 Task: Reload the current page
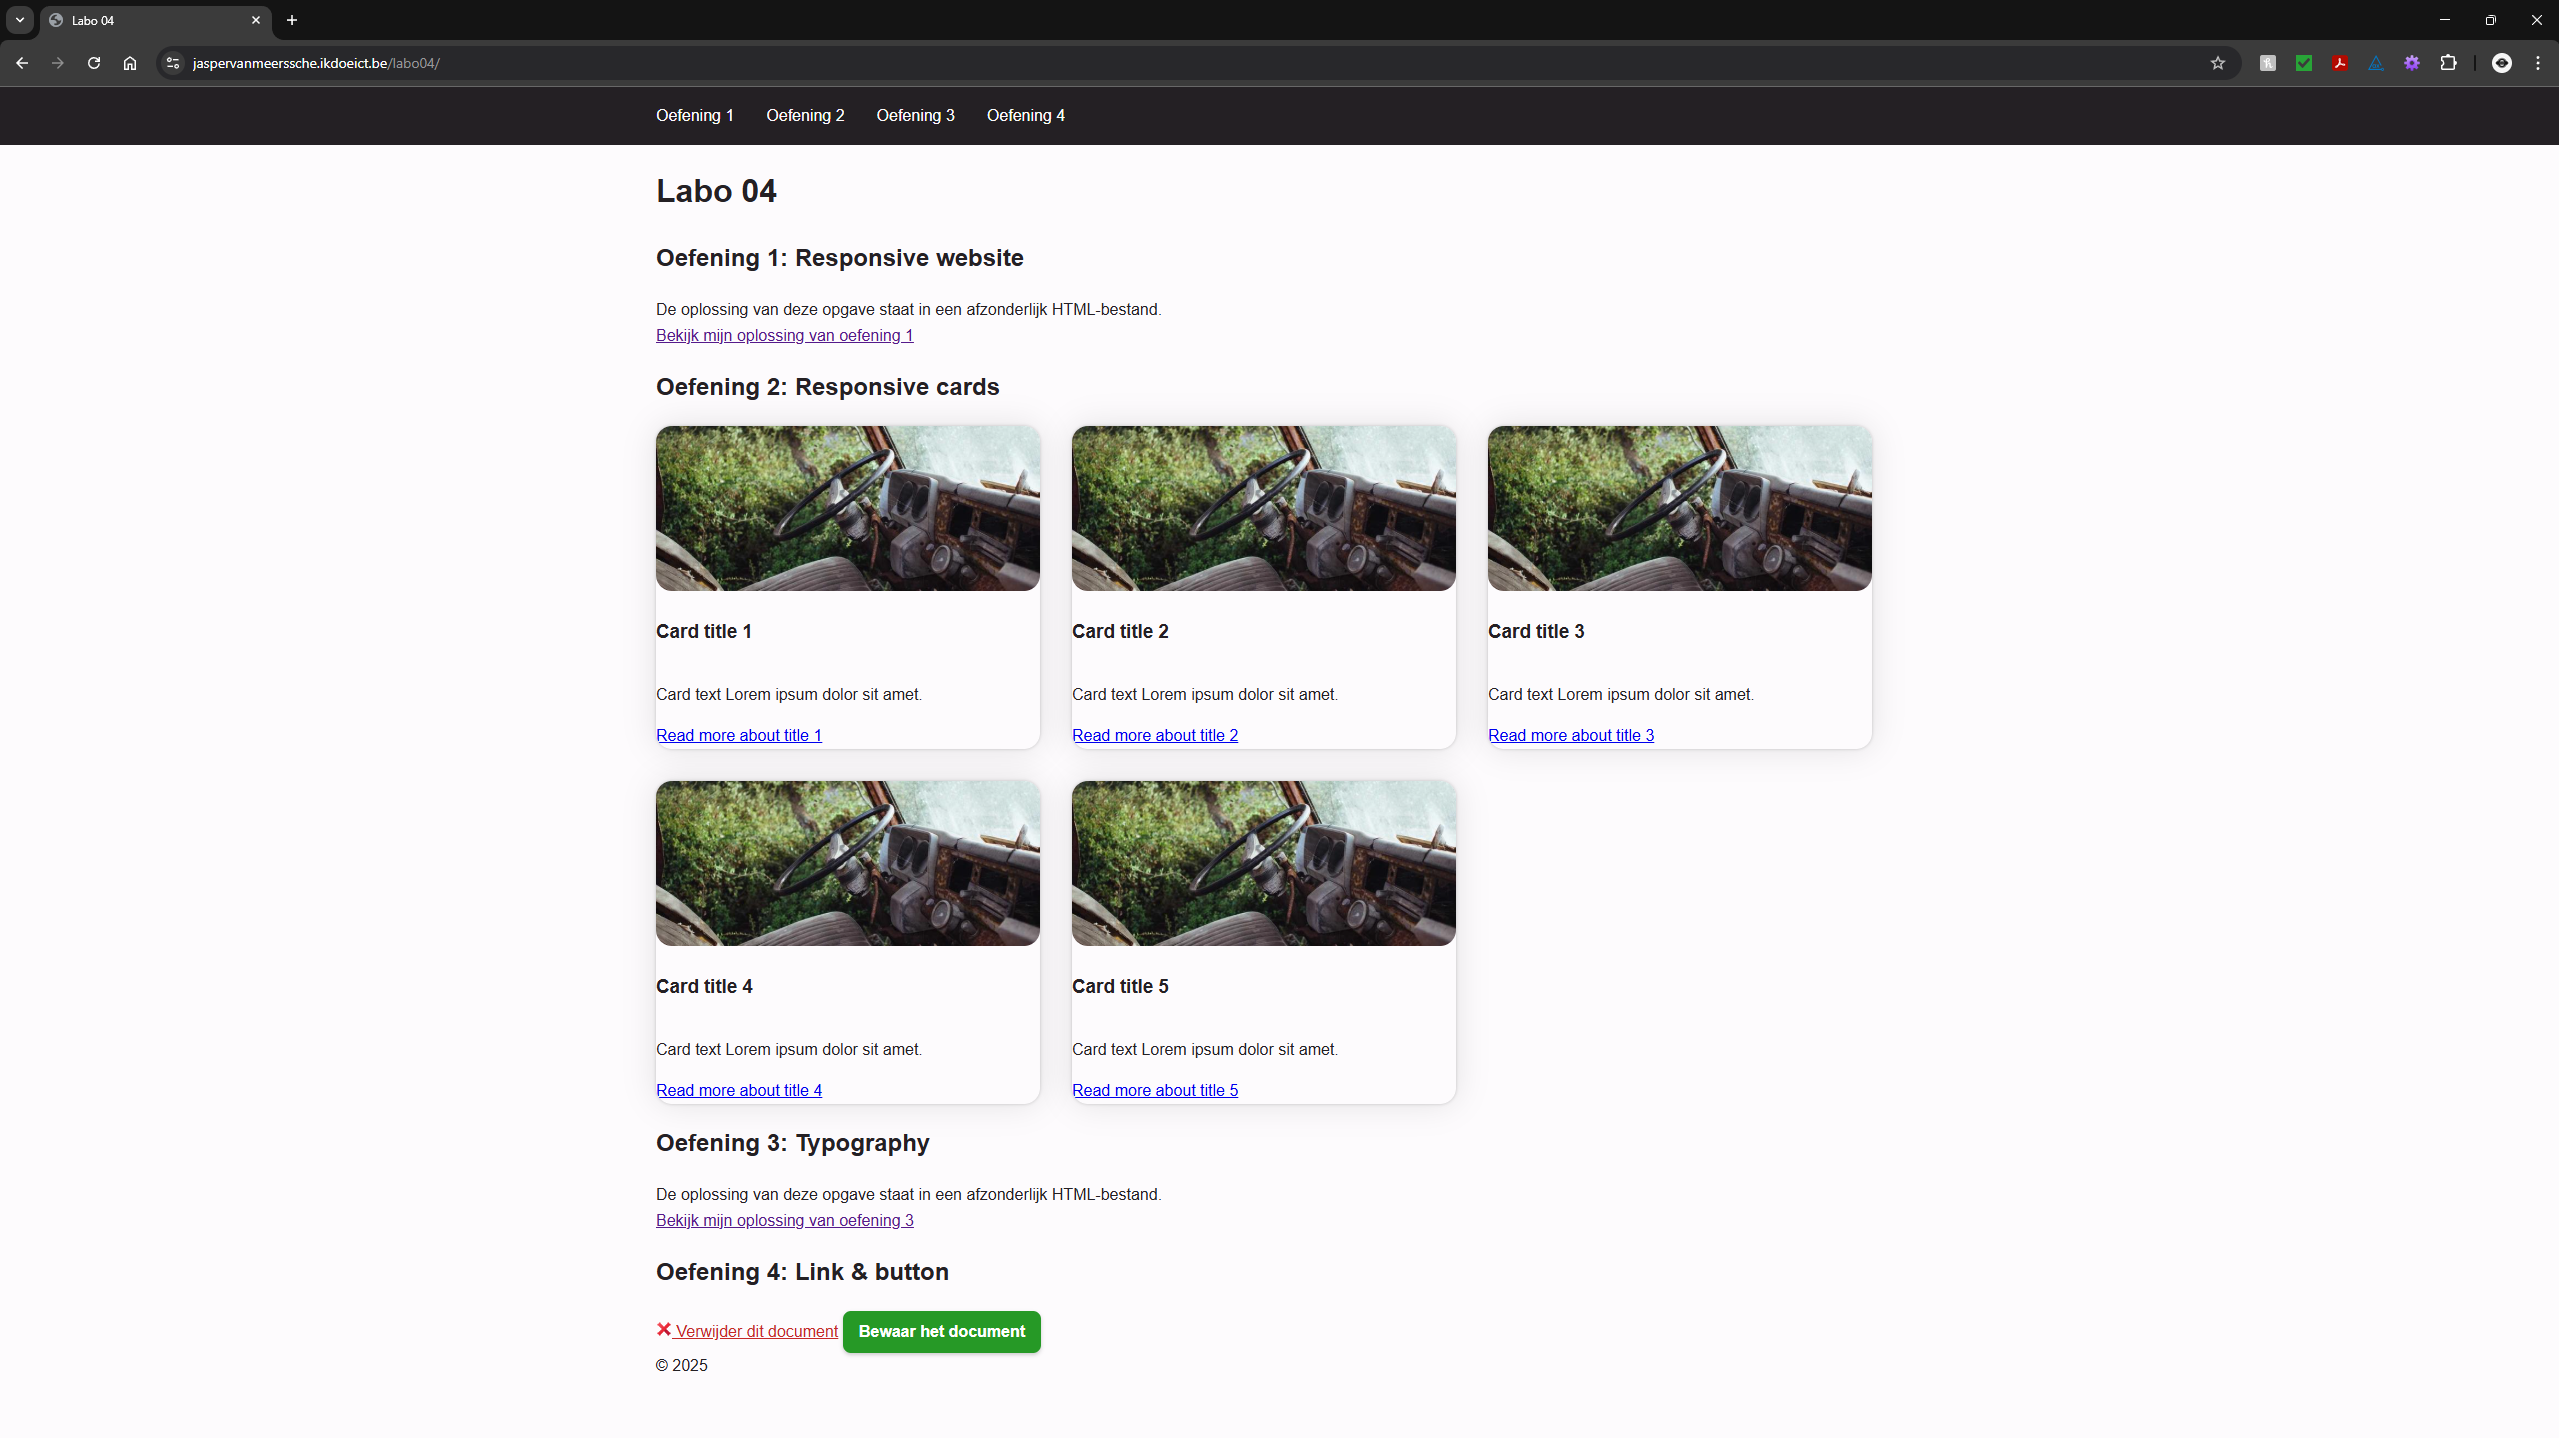[94, 63]
